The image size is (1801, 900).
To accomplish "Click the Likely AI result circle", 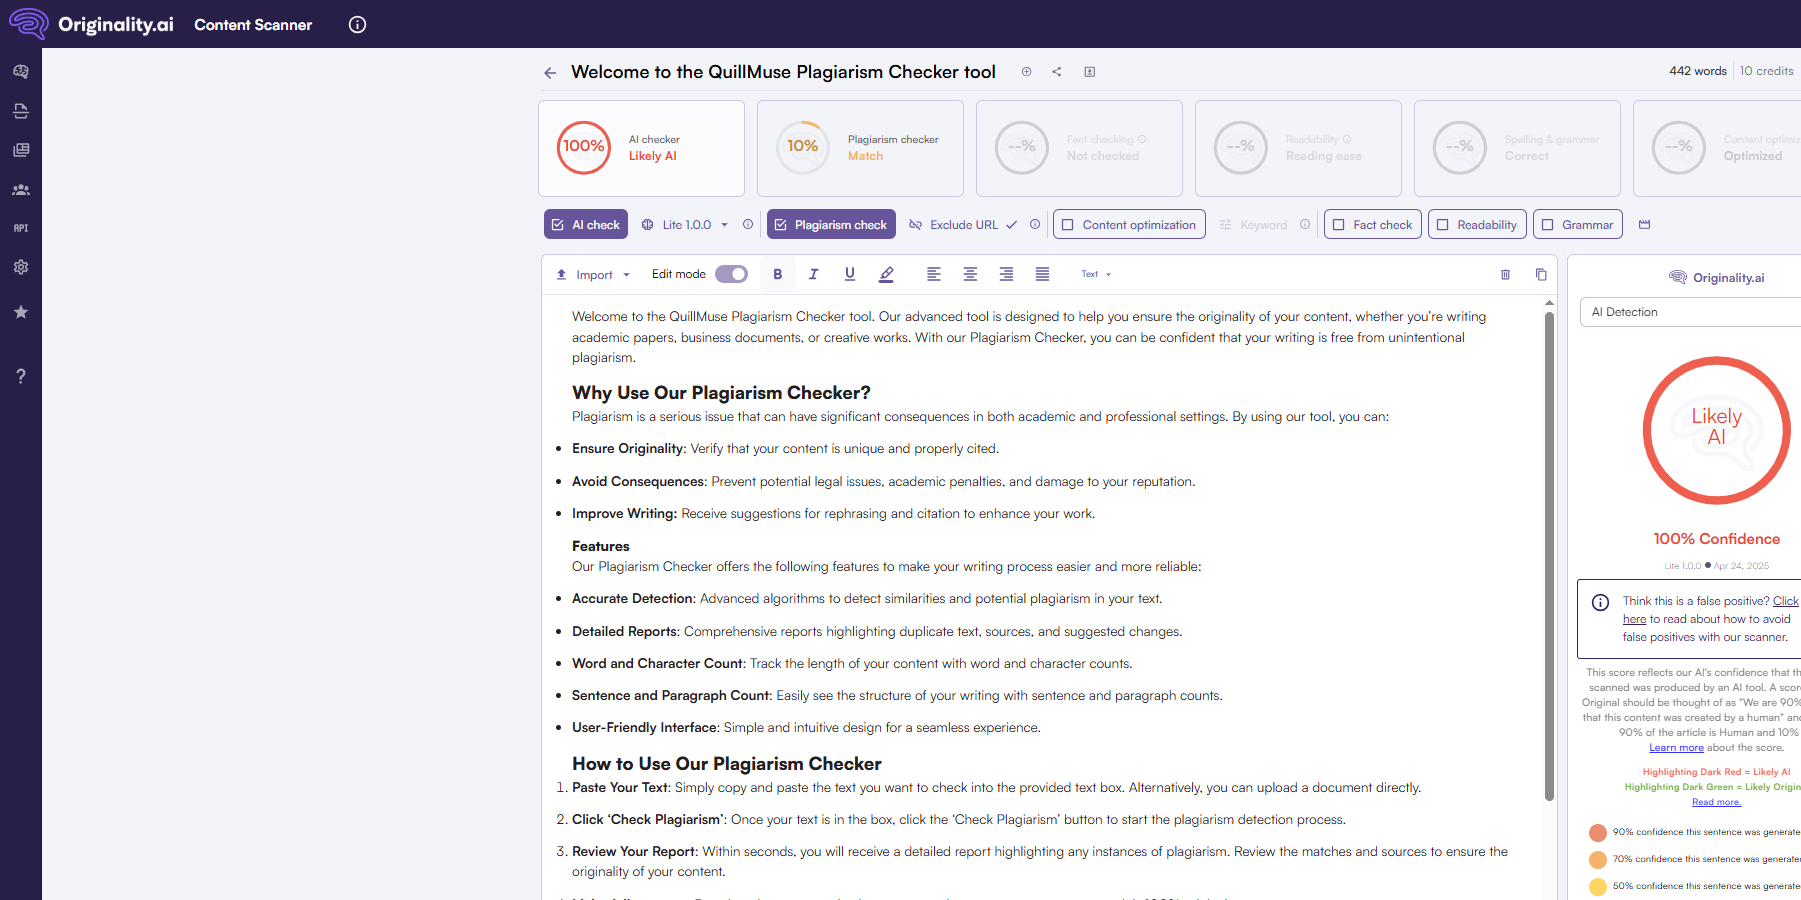I will pyautogui.click(x=1716, y=430).
